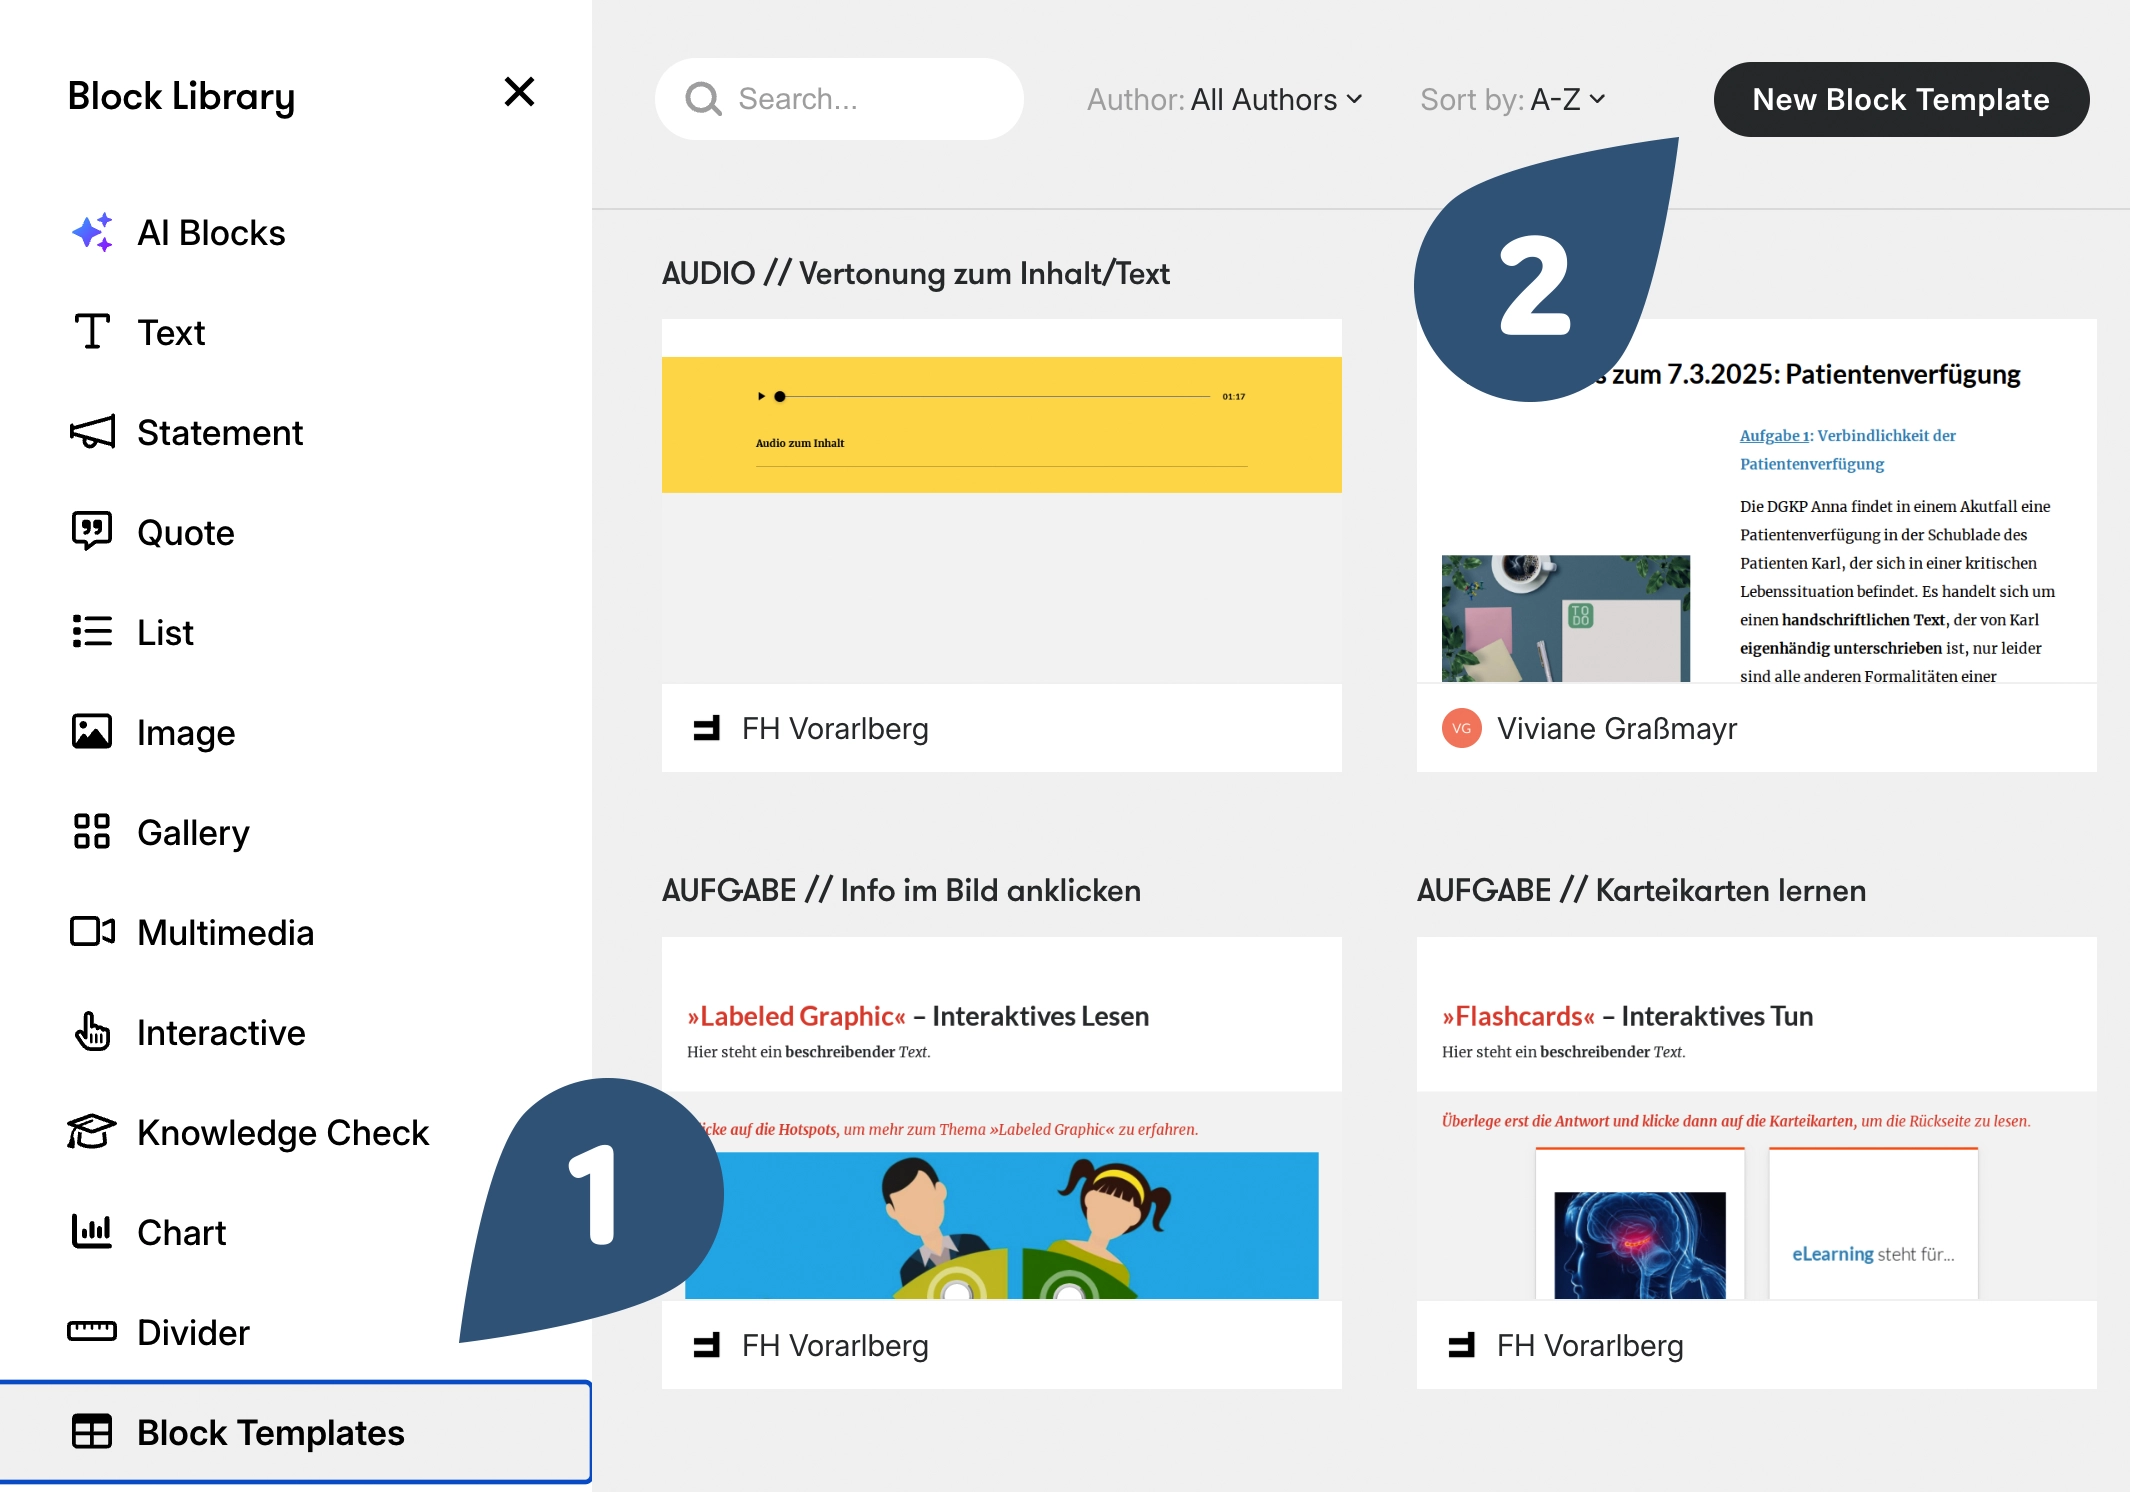Click the Divider ruler icon
2130x1492 pixels.
(92, 1331)
